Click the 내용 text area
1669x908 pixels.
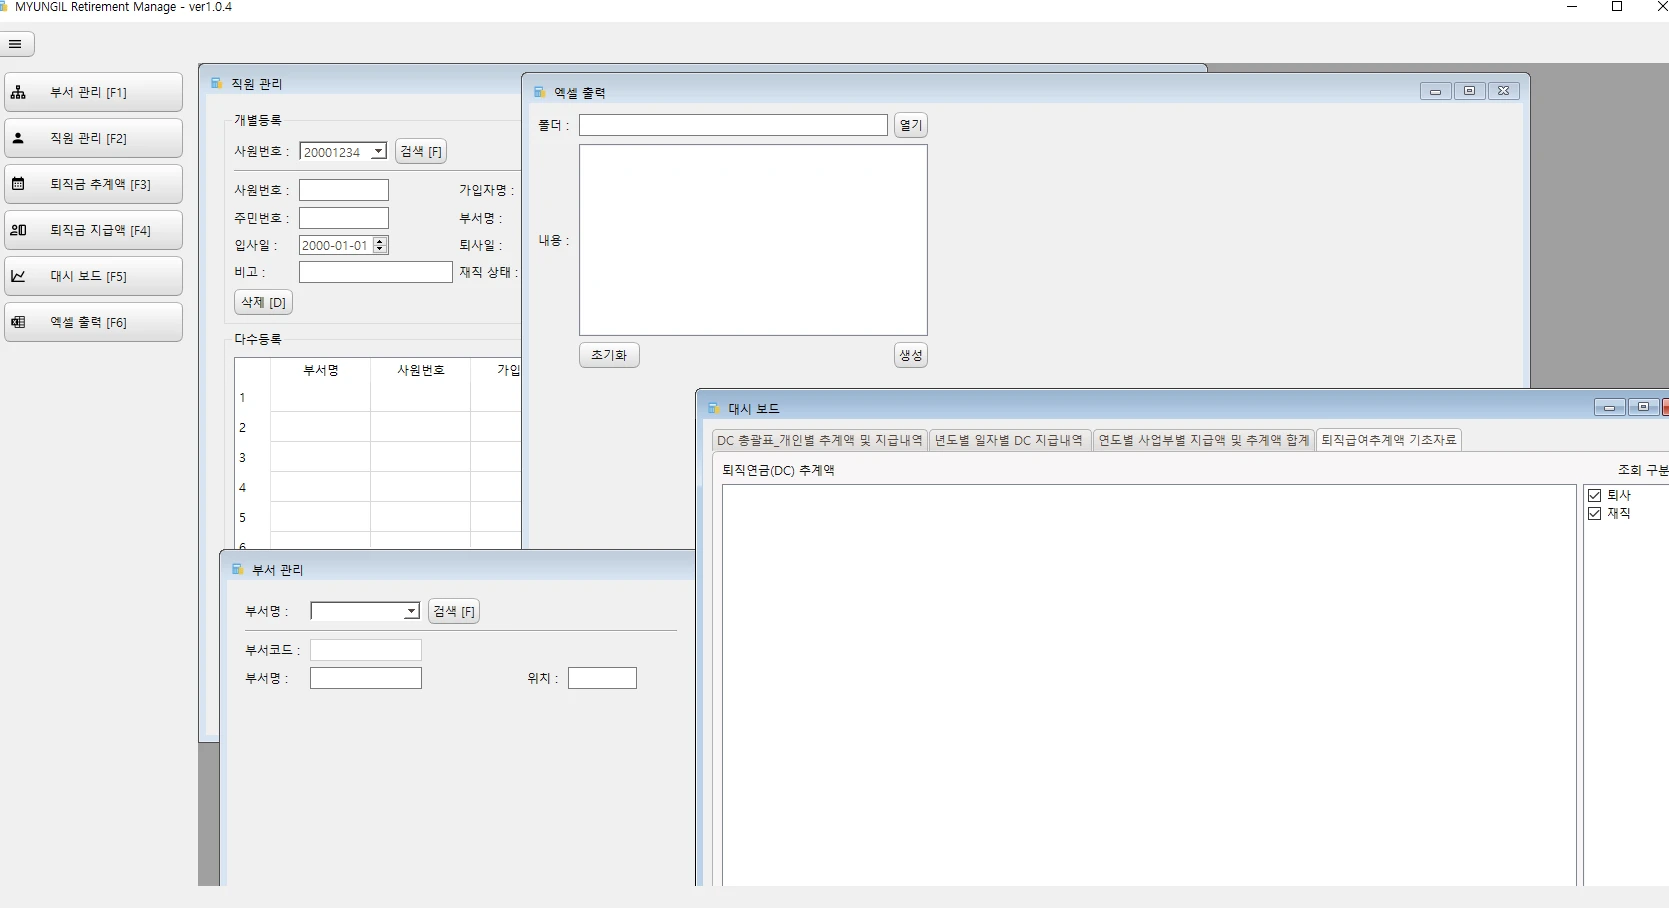pyautogui.click(x=753, y=240)
